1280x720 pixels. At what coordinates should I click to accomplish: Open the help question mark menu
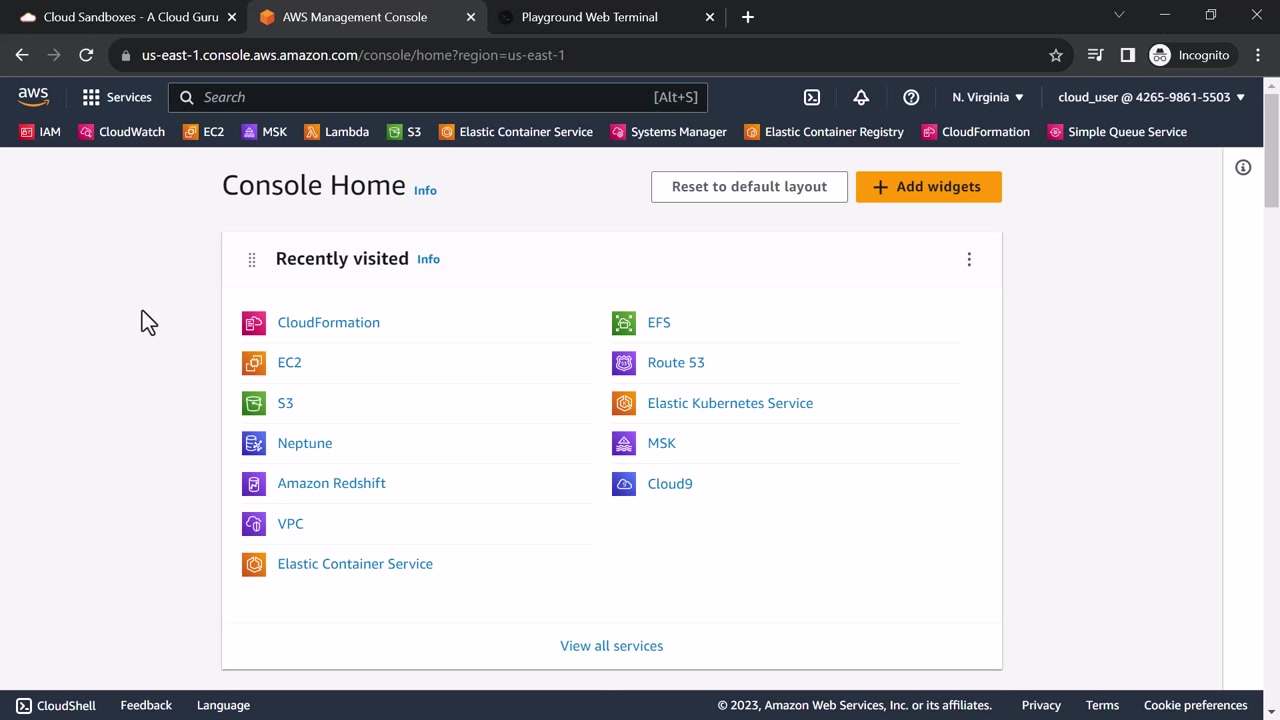911,97
